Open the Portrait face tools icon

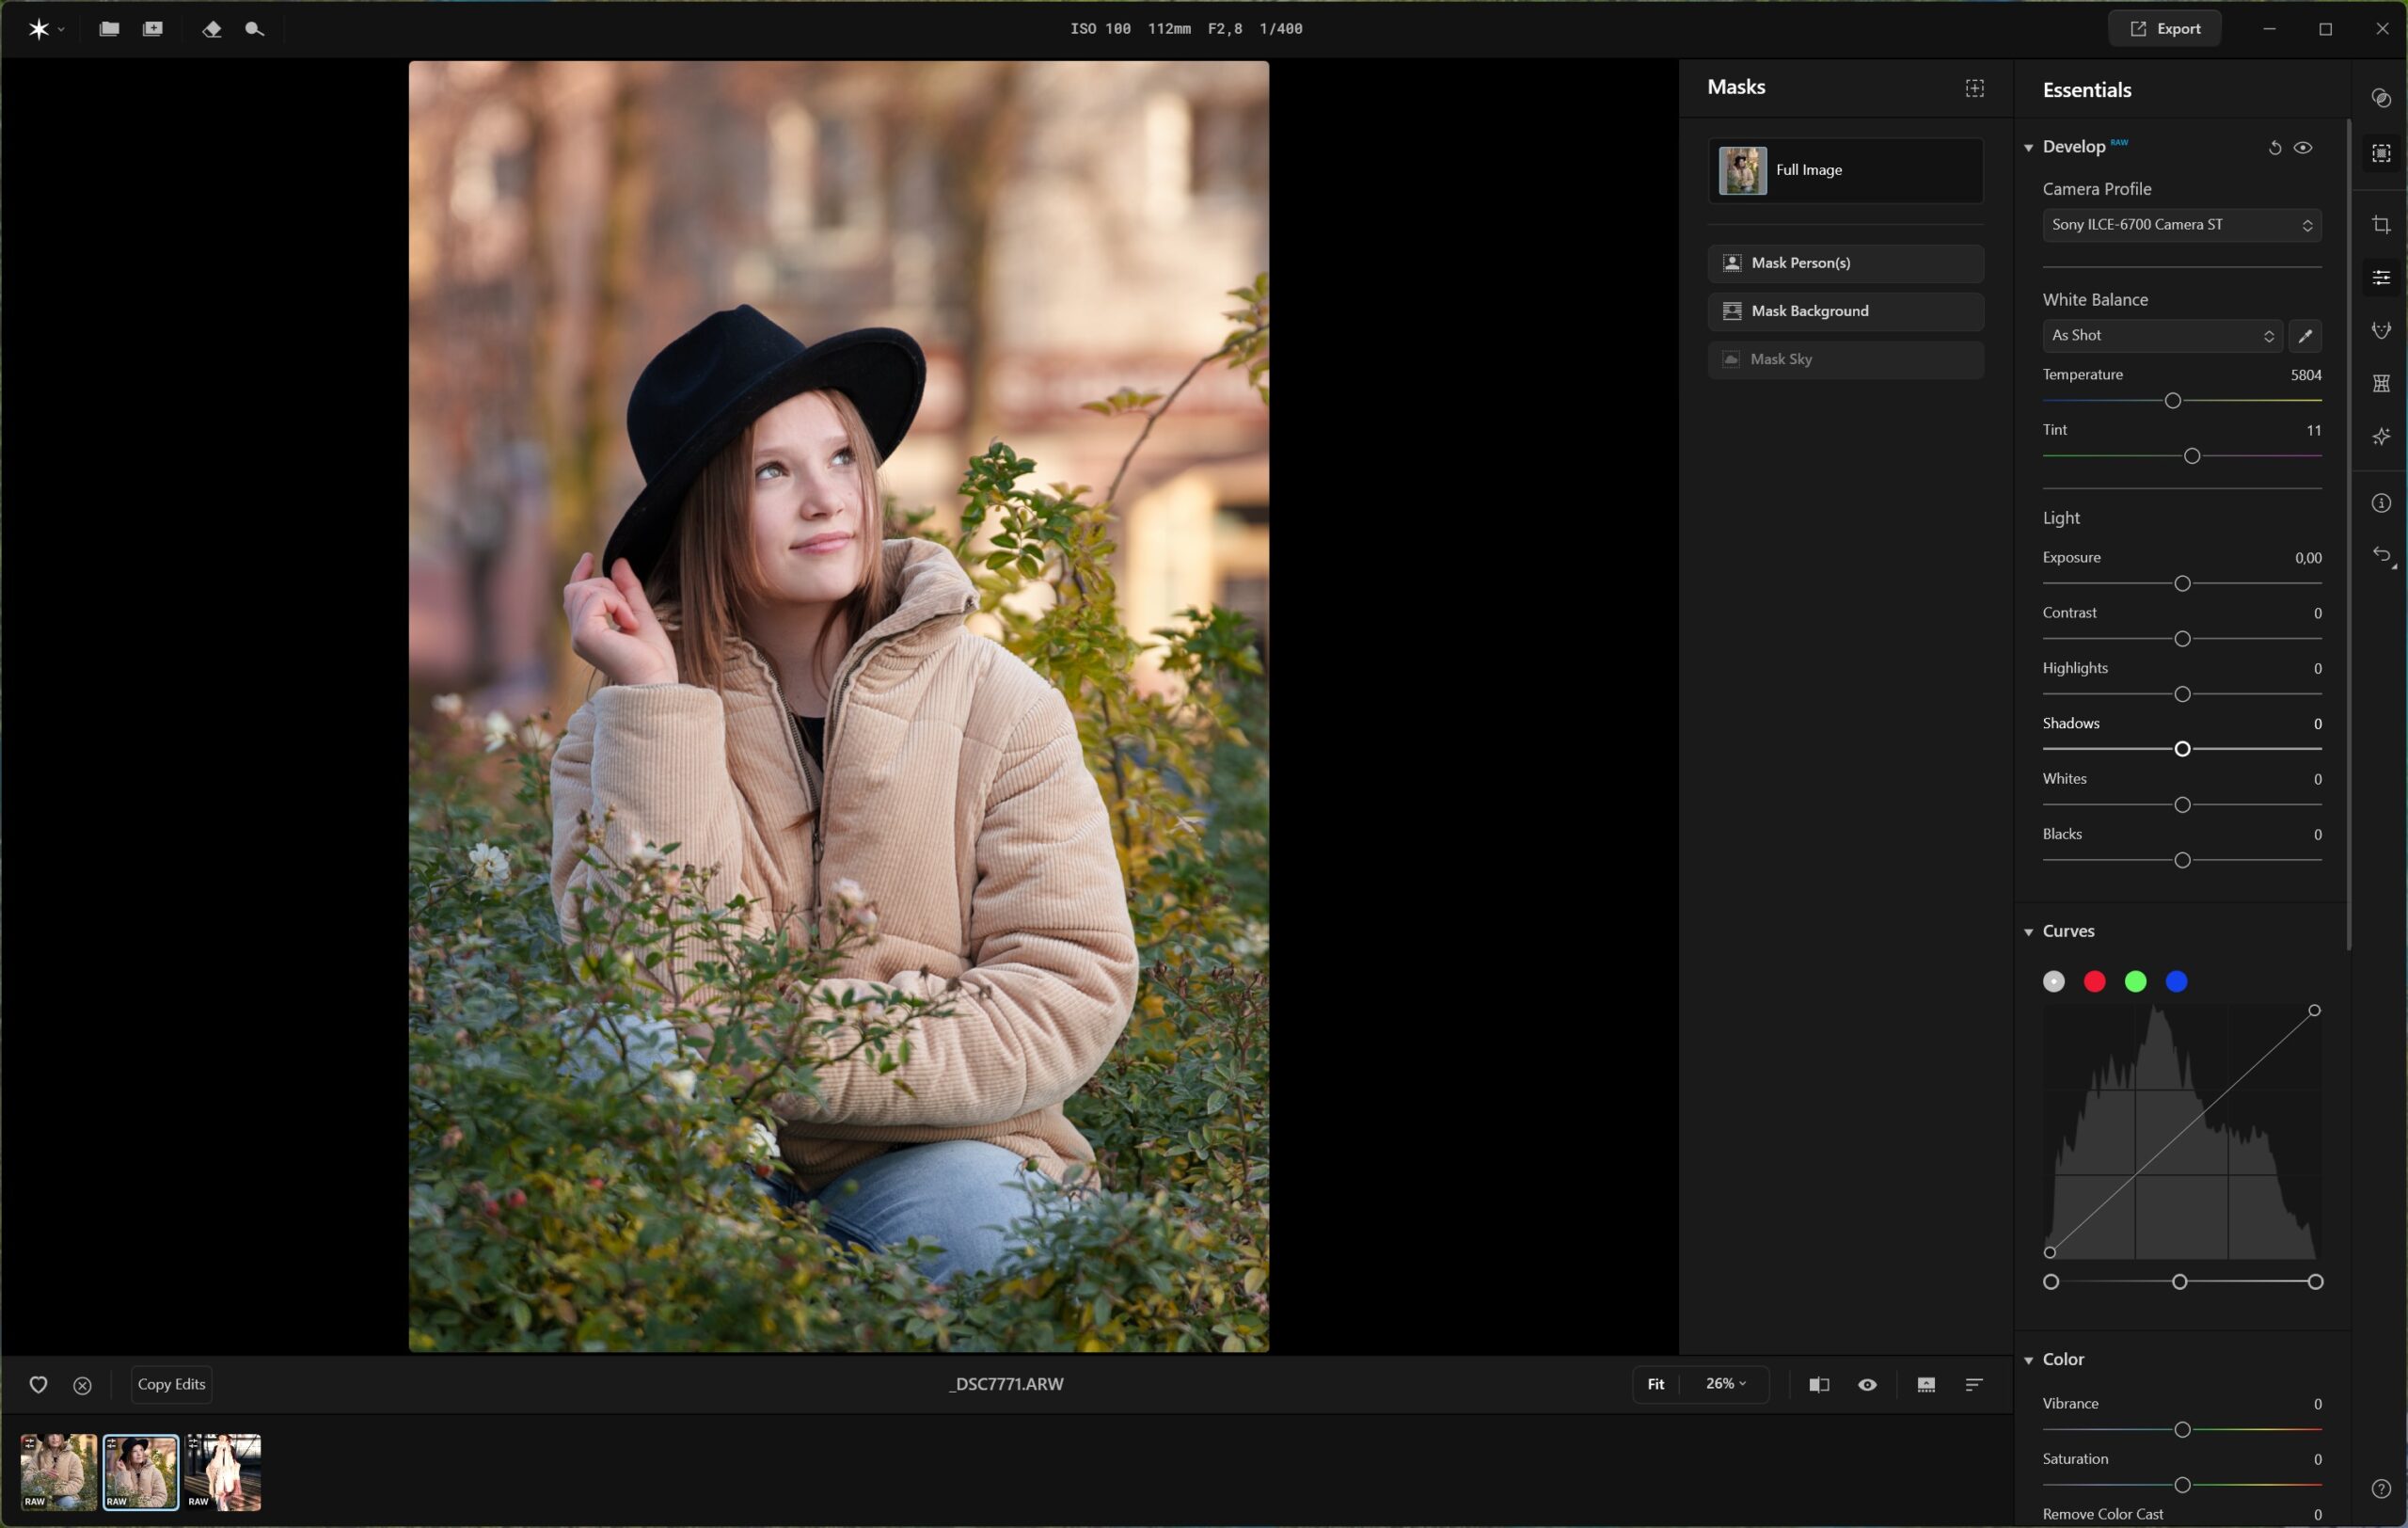click(x=2381, y=330)
